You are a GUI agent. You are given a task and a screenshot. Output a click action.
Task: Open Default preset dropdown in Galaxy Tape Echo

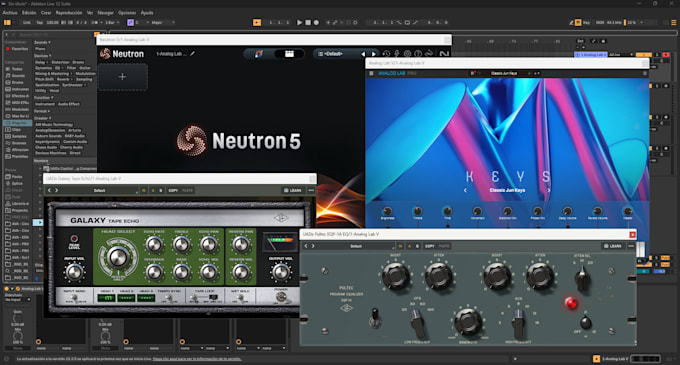100,190
